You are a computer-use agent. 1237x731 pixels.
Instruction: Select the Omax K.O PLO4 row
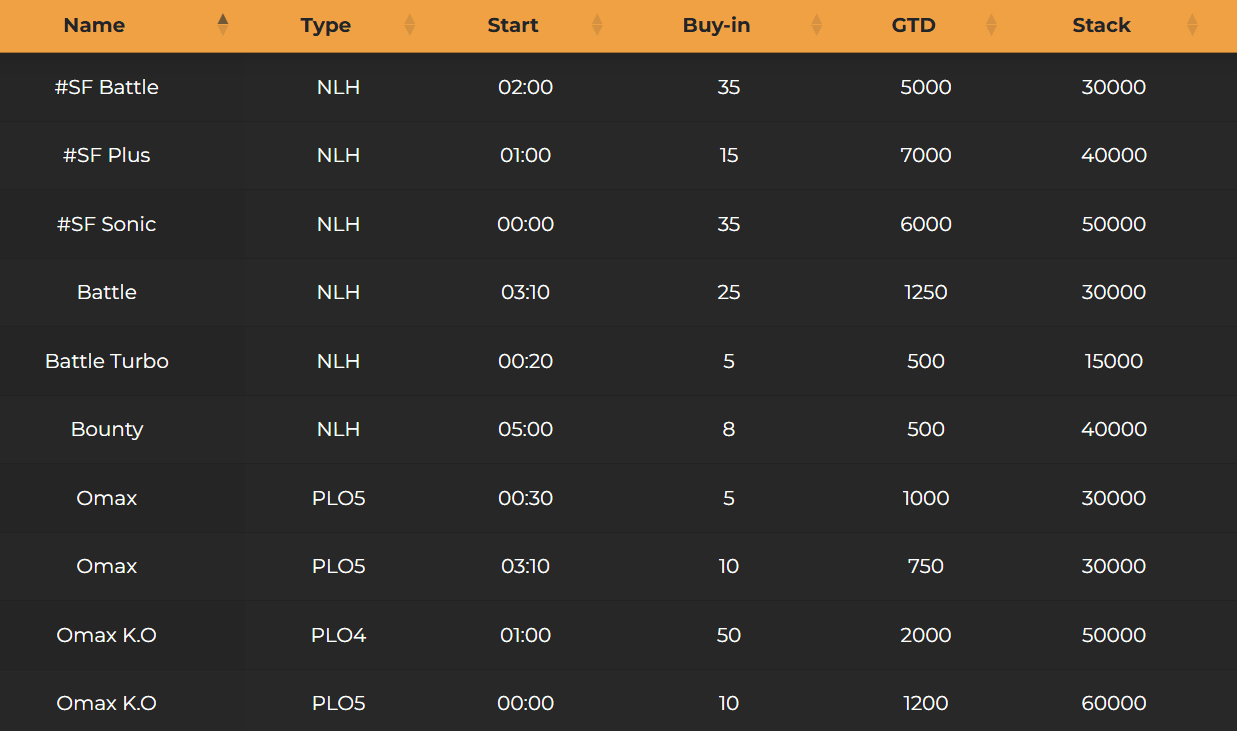107,635
